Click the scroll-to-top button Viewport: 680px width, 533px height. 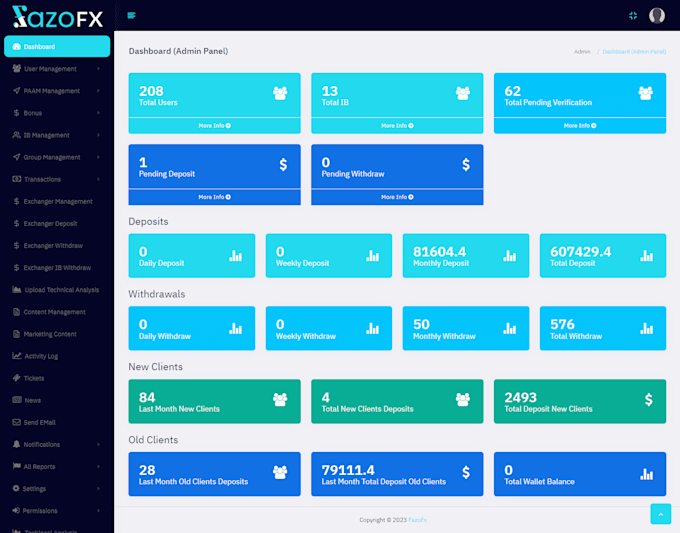click(x=660, y=514)
